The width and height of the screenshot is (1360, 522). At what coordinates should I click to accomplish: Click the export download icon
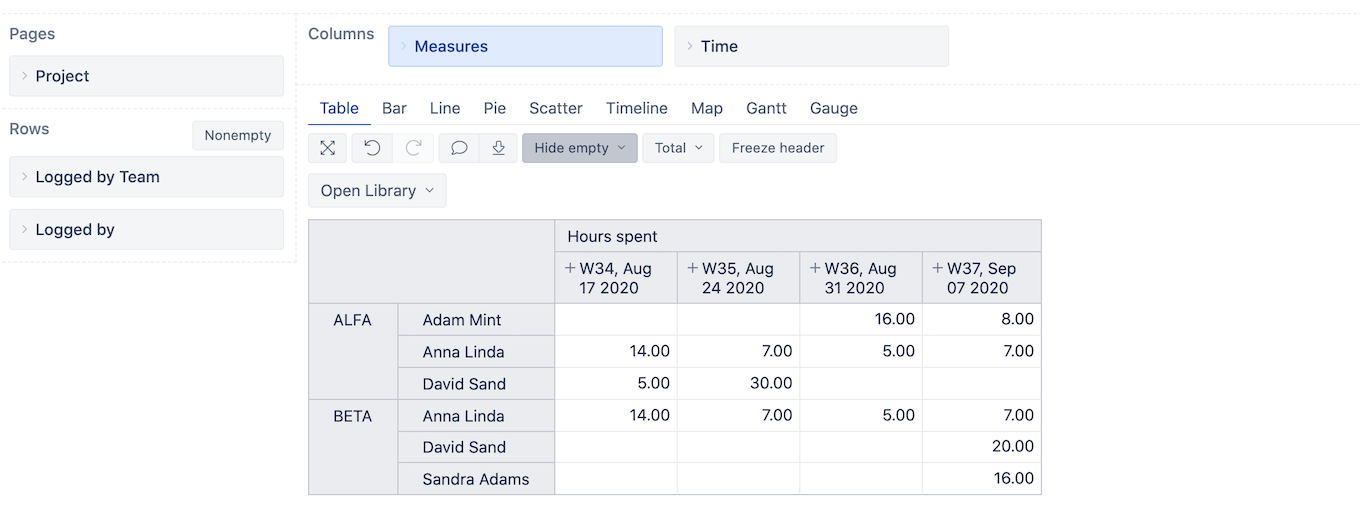(498, 148)
